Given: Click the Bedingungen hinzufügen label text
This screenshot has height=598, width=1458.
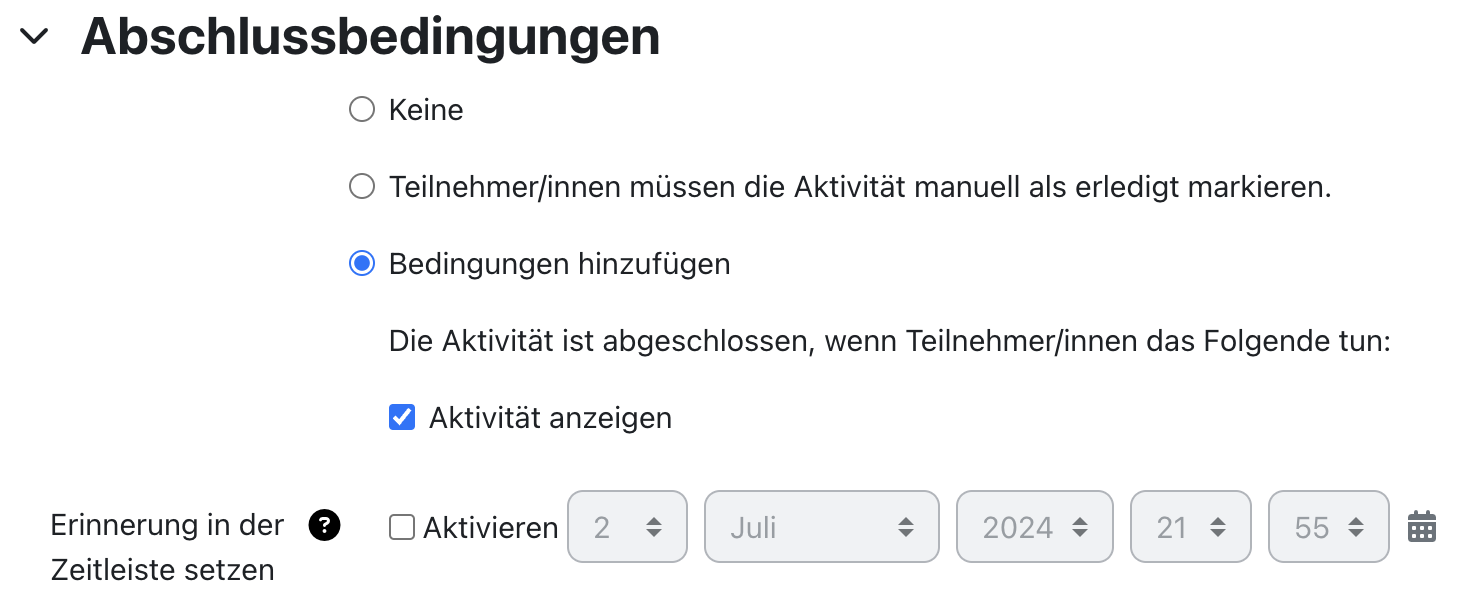Looking at the screenshot, I should point(559,264).
